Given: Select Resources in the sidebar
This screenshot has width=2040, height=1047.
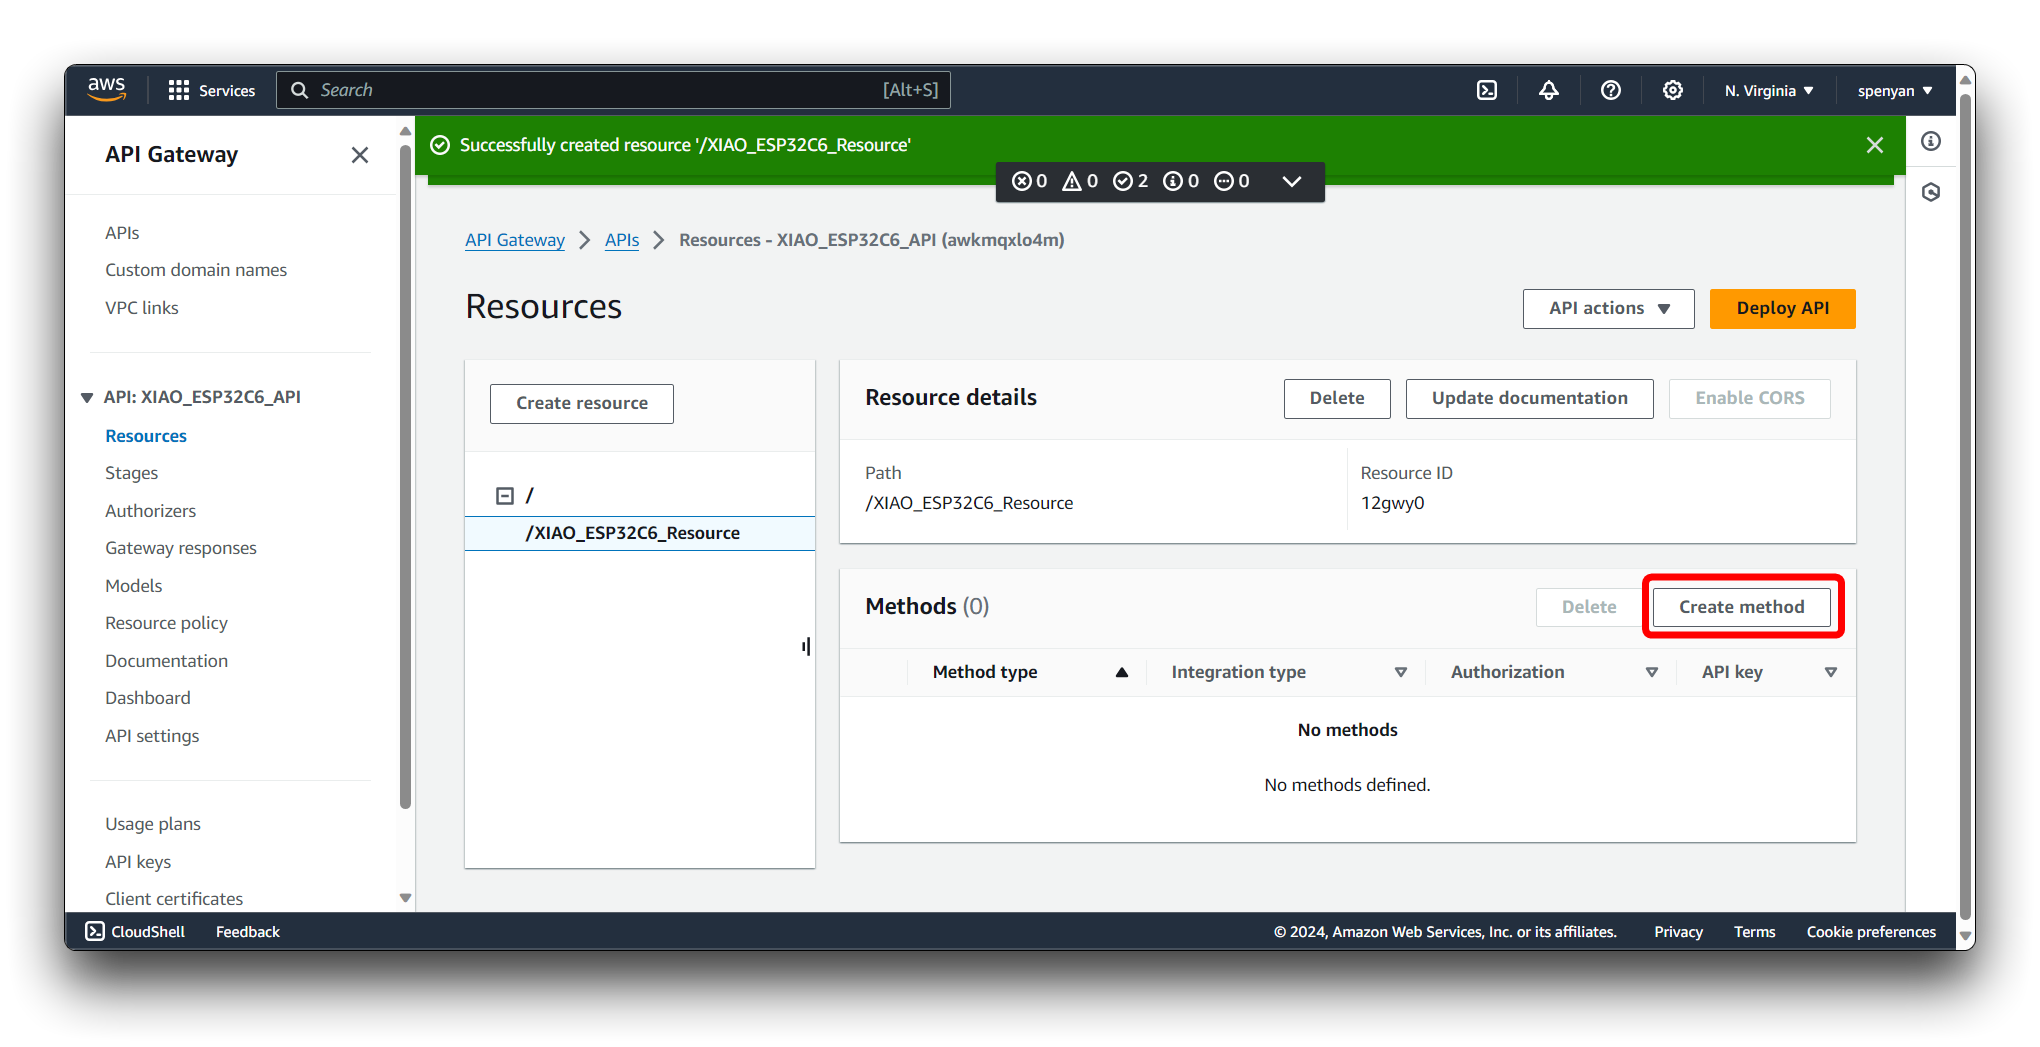Looking at the screenshot, I should coord(146,436).
